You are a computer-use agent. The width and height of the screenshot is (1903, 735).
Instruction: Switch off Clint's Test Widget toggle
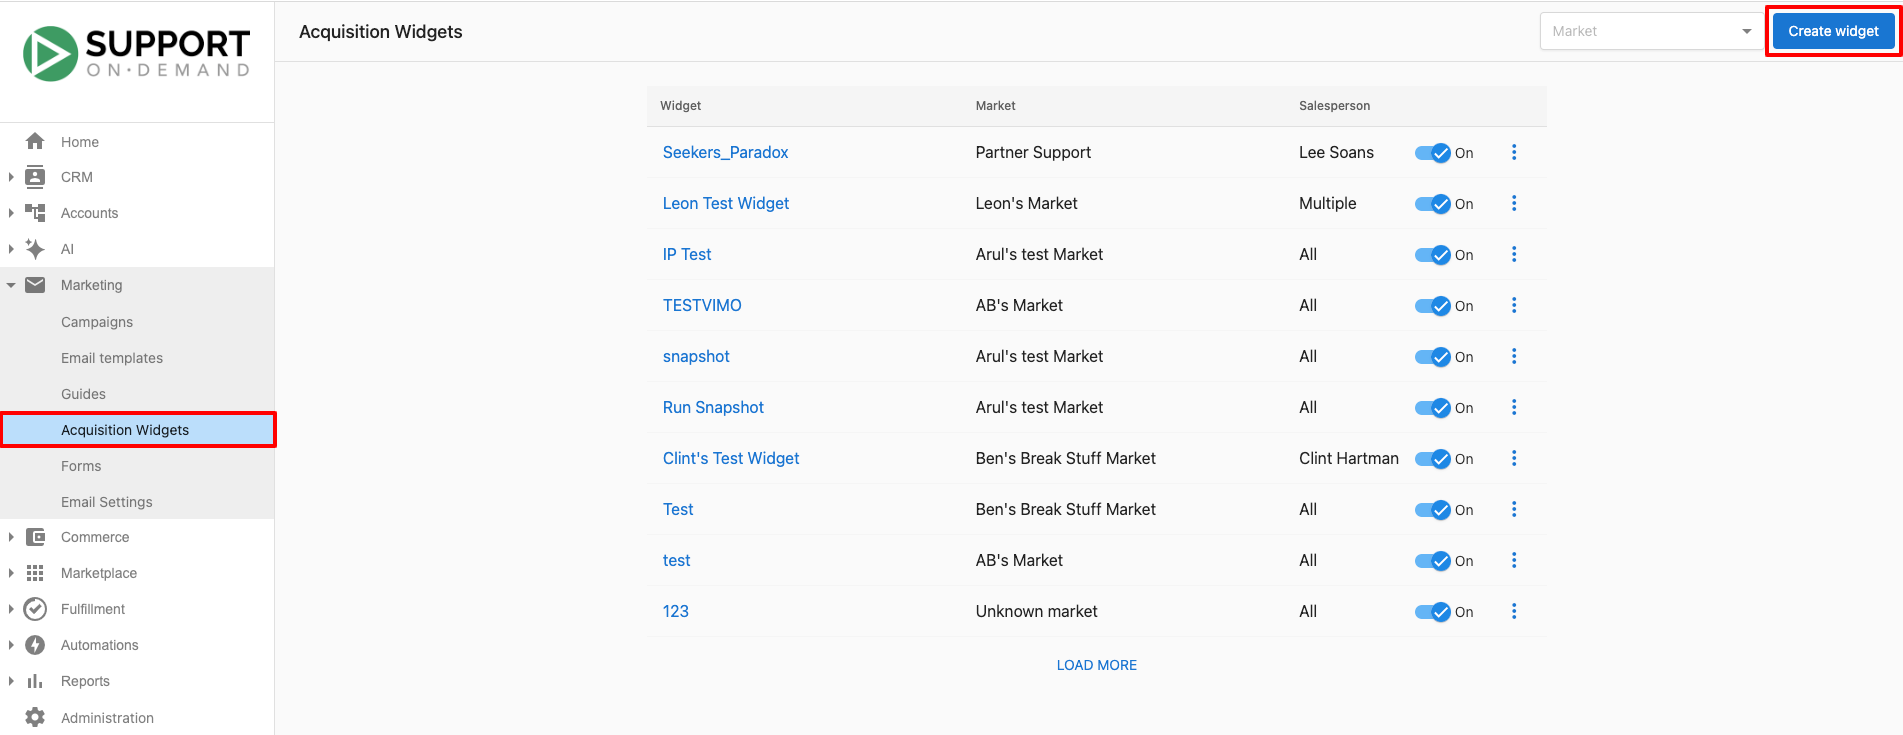coord(1433,459)
